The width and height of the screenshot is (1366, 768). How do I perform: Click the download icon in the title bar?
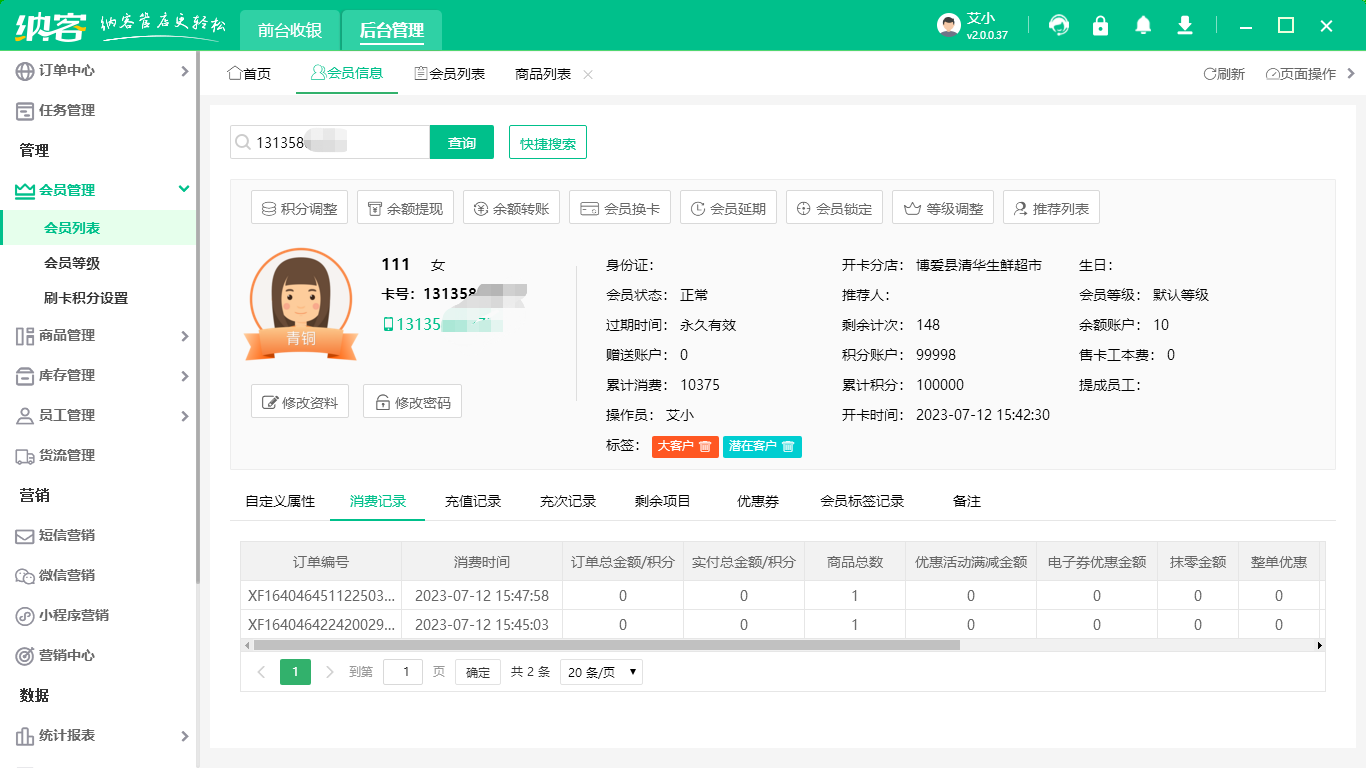[1185, 23]
